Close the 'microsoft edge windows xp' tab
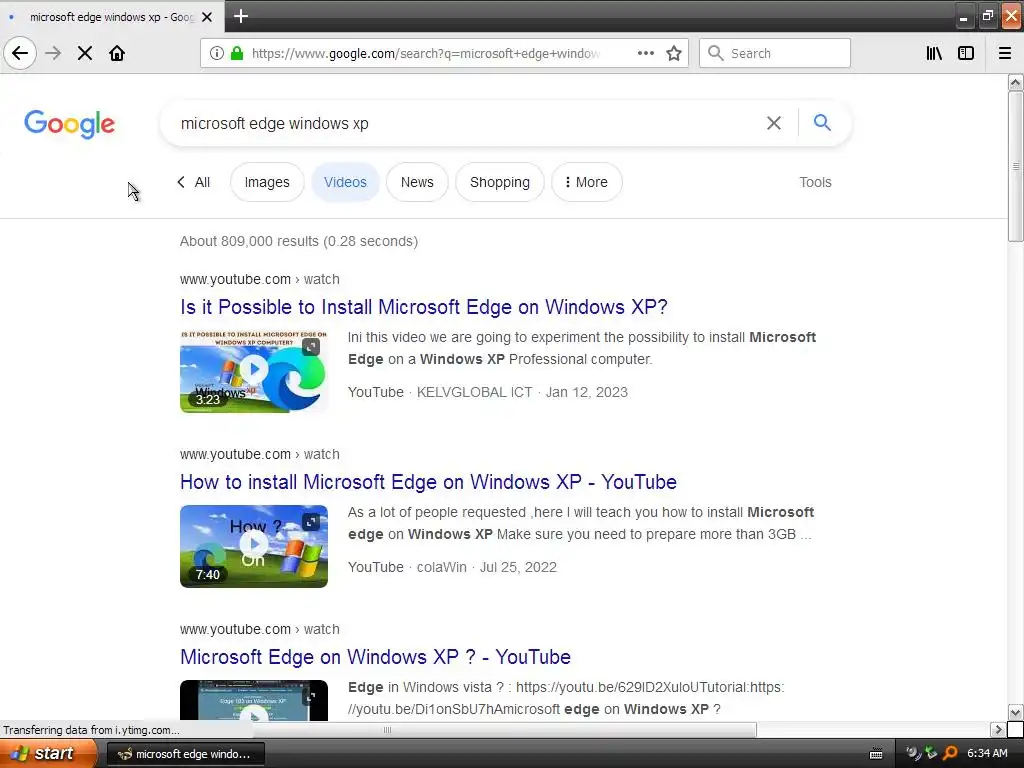Screen dimensions: 1024x768 coord(207,17)
